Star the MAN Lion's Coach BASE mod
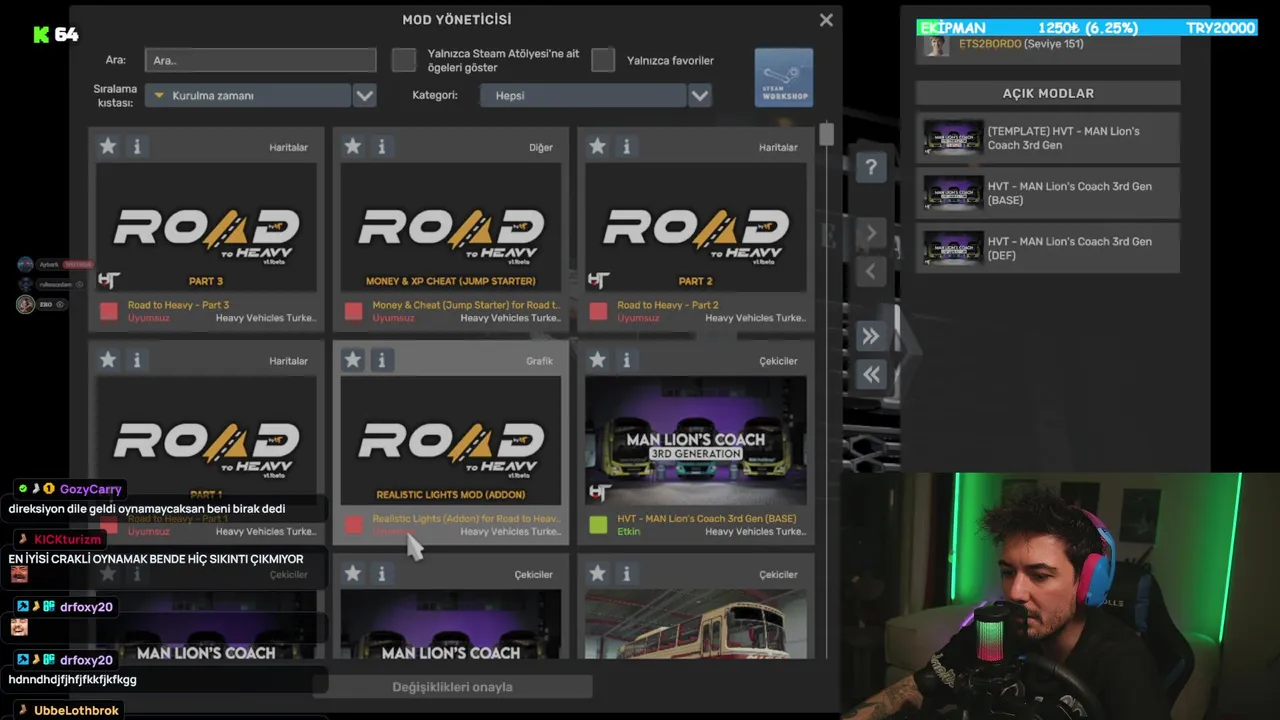The height and width of the screenshot is (720, 1280). point(597,360)
